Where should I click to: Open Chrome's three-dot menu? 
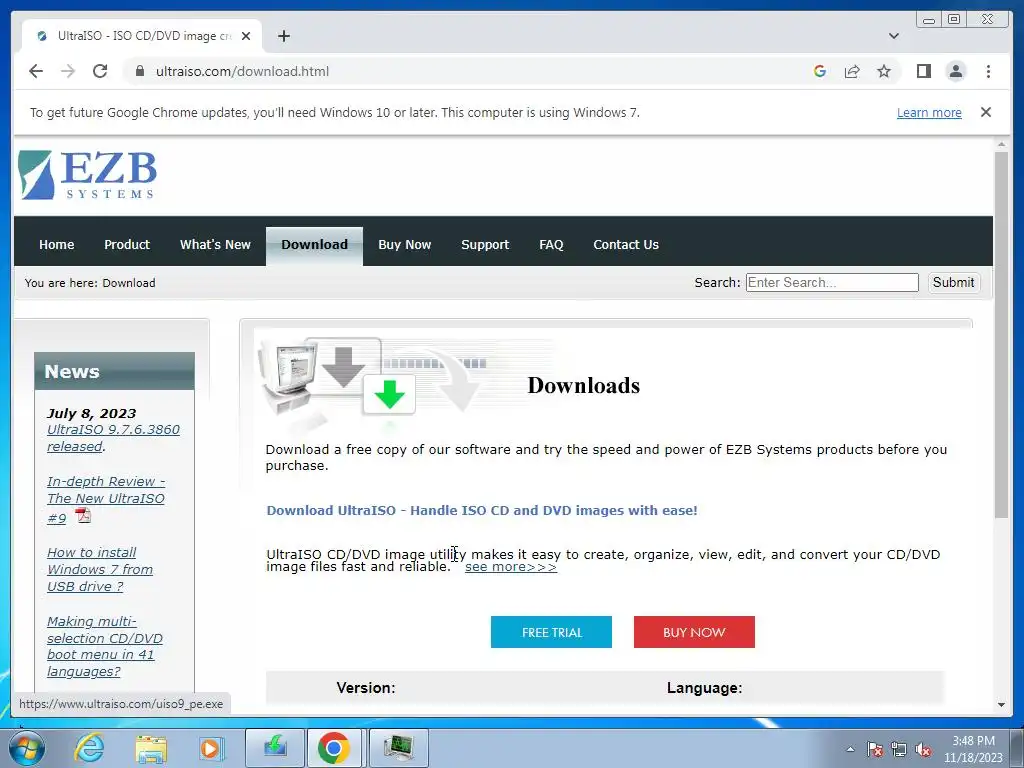tap(988, 71)
